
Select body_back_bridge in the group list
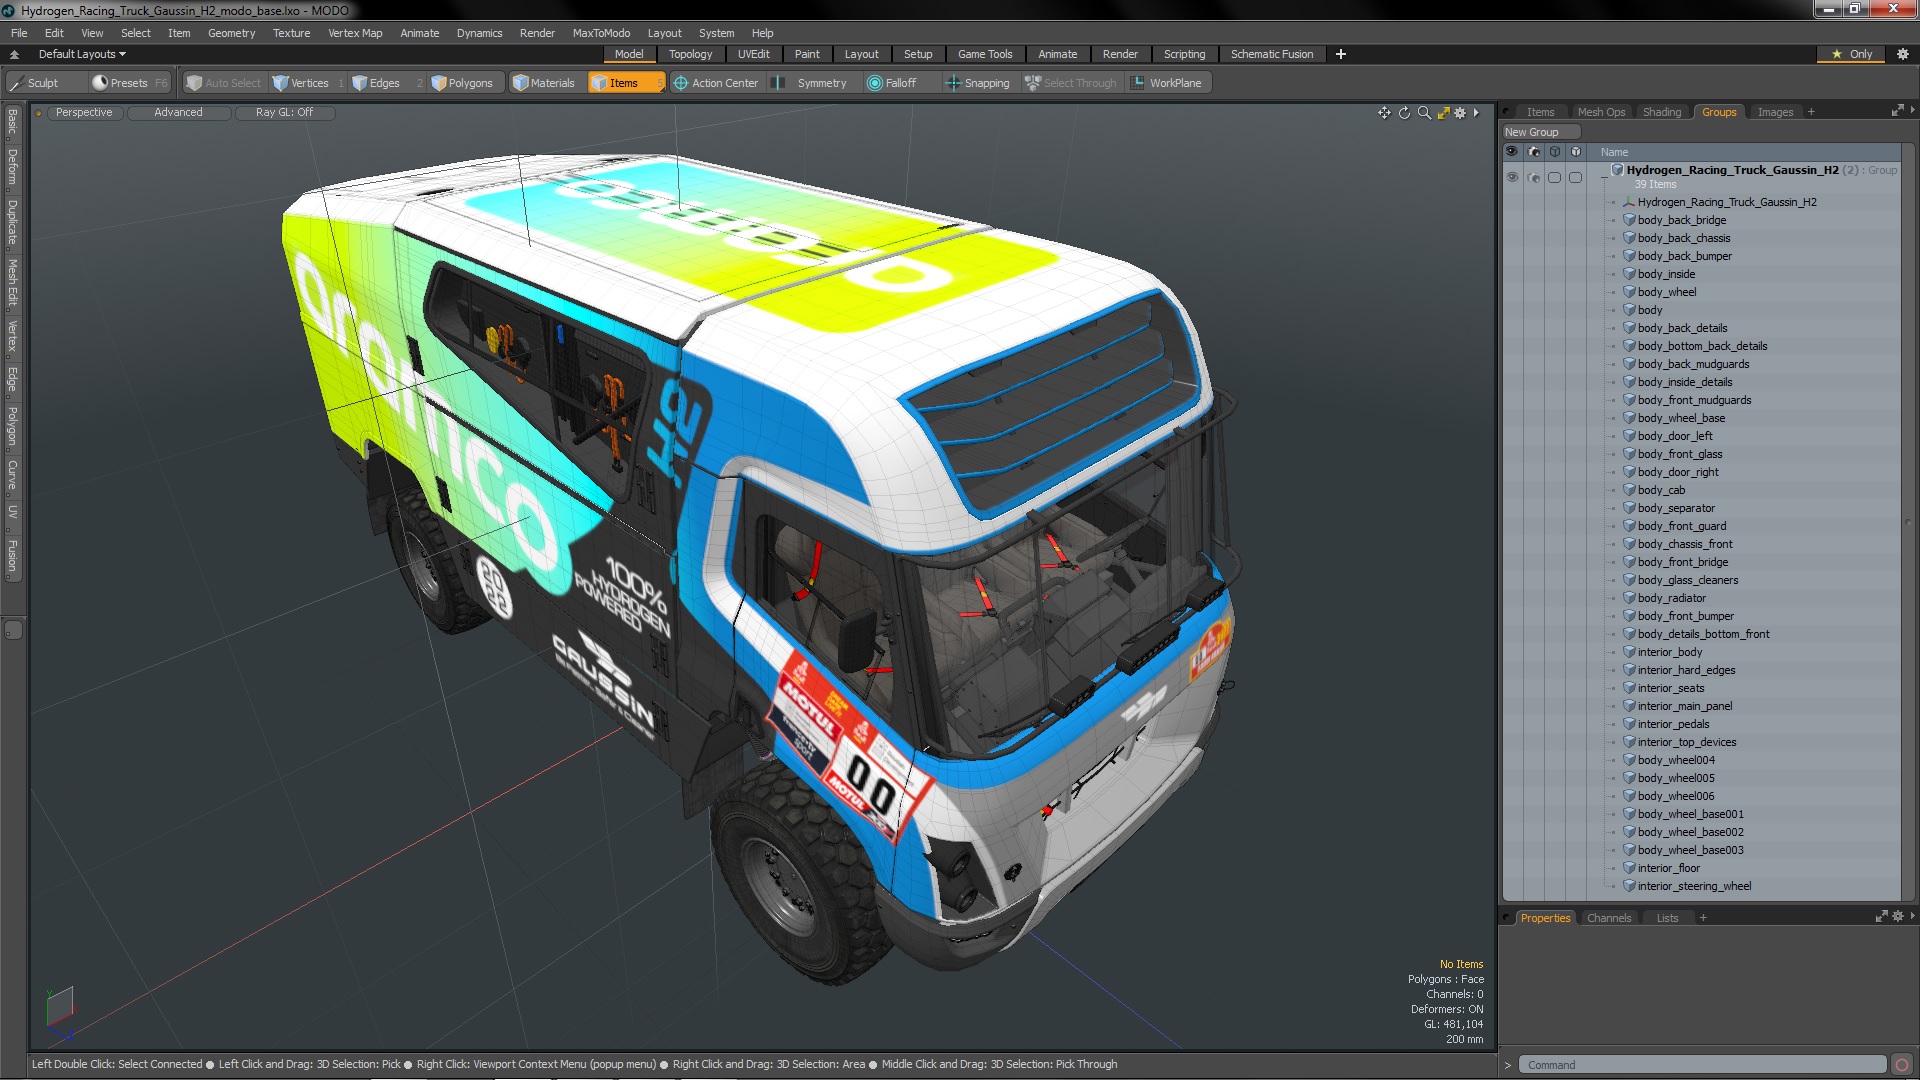point(1682,220)
